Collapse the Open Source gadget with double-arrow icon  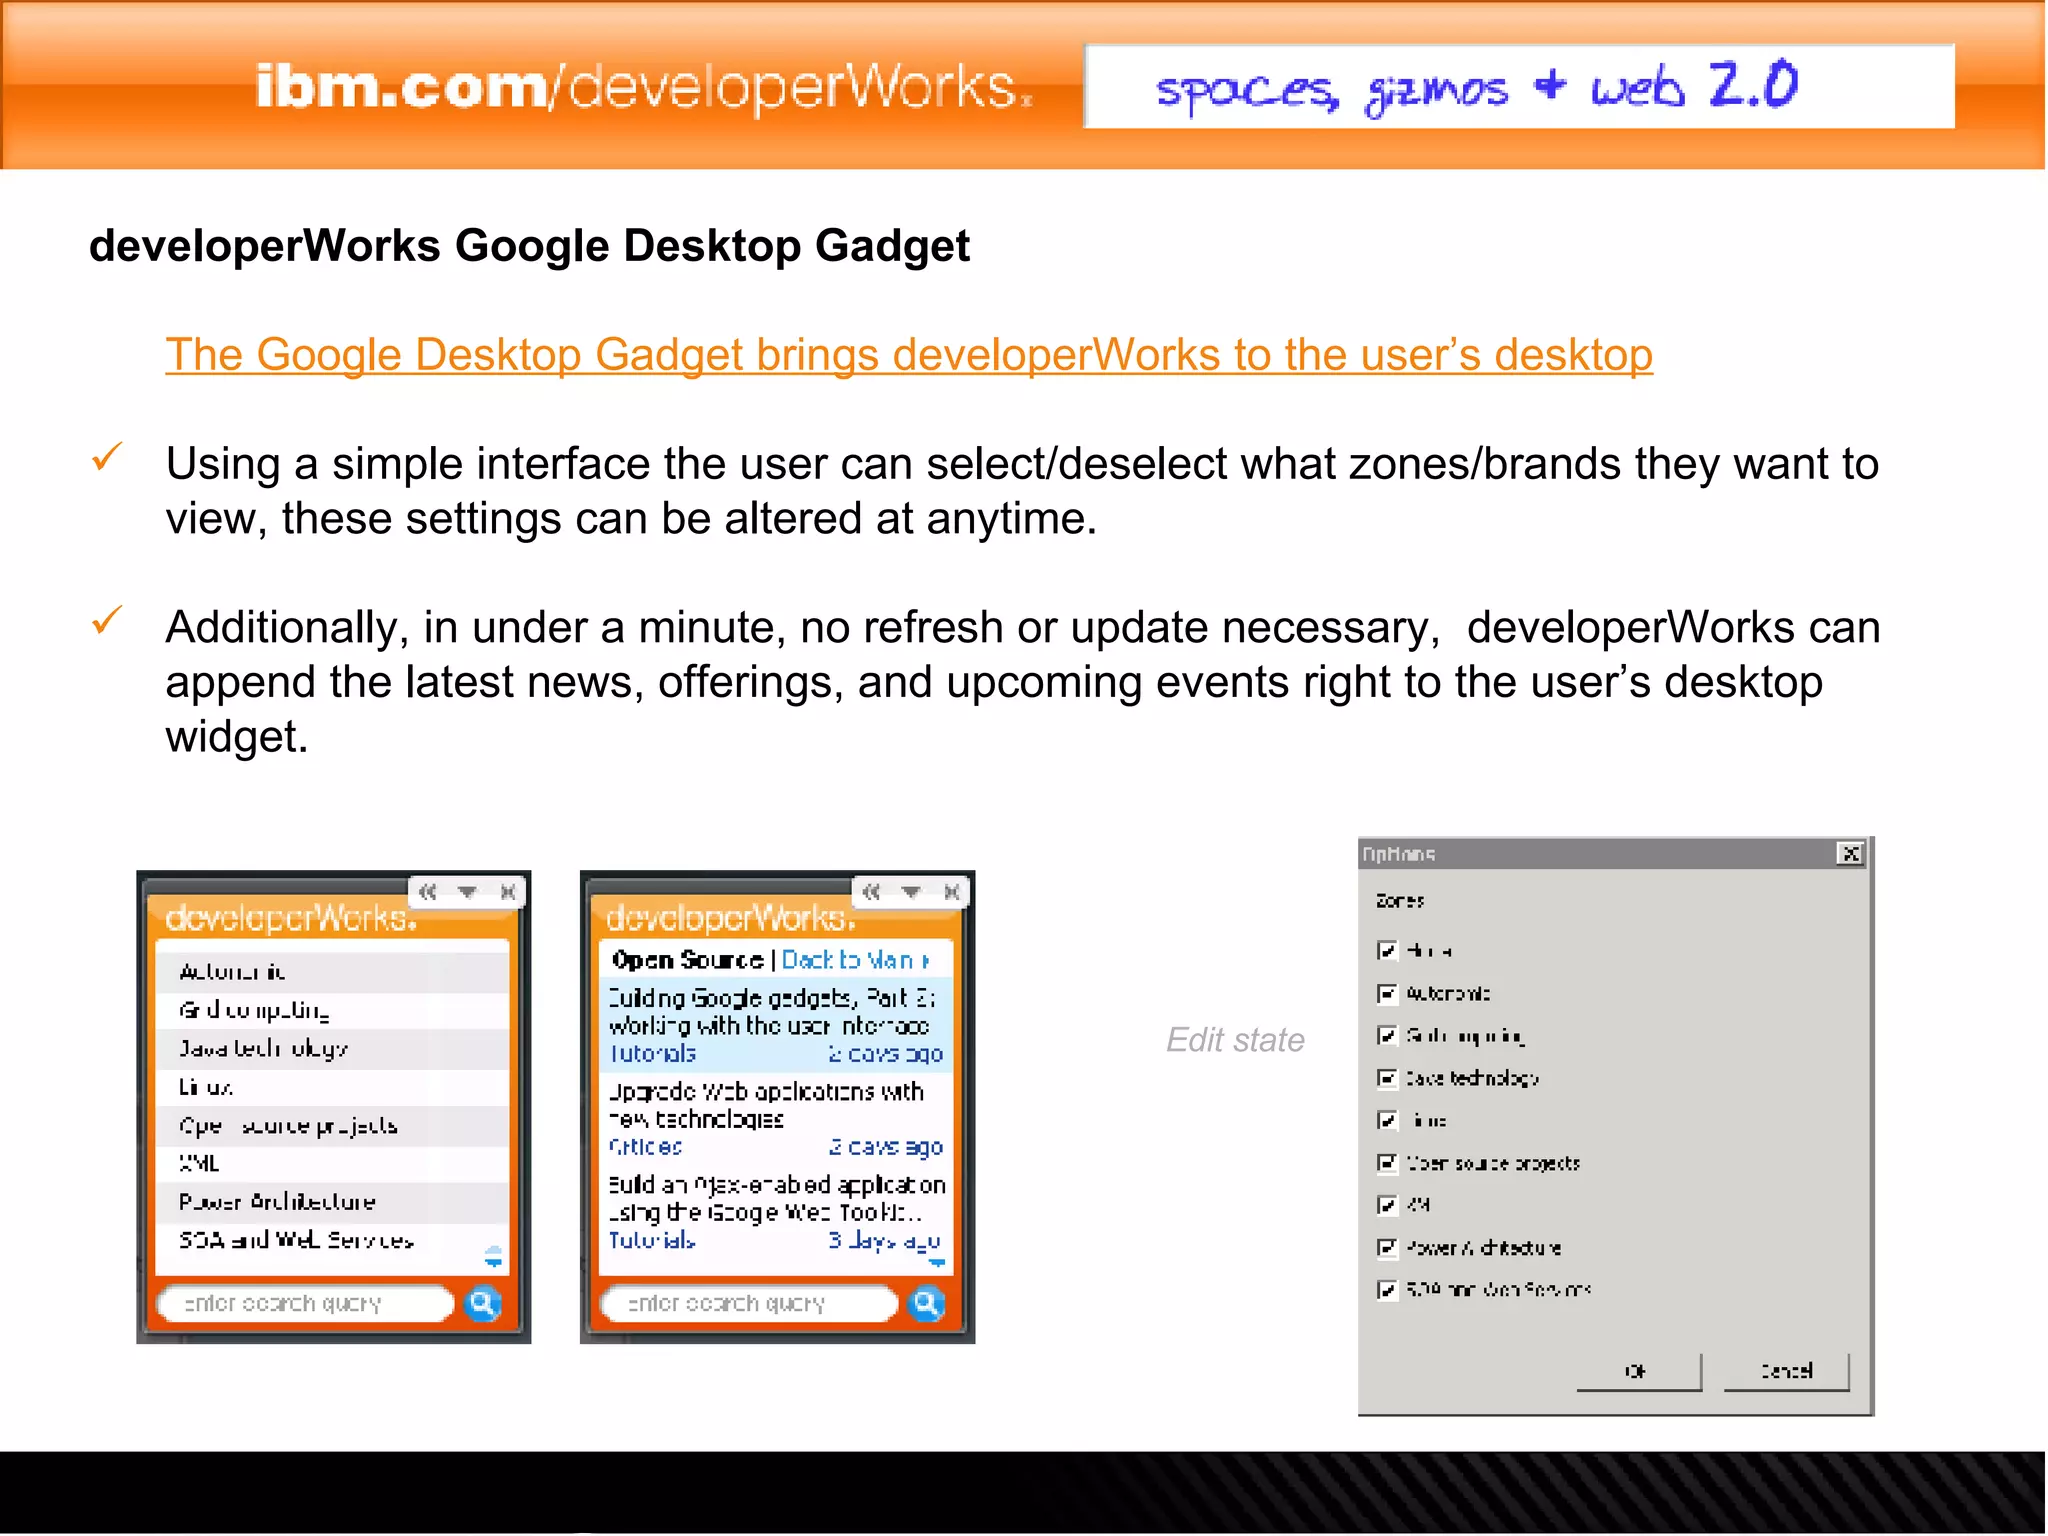pos(871,891)
